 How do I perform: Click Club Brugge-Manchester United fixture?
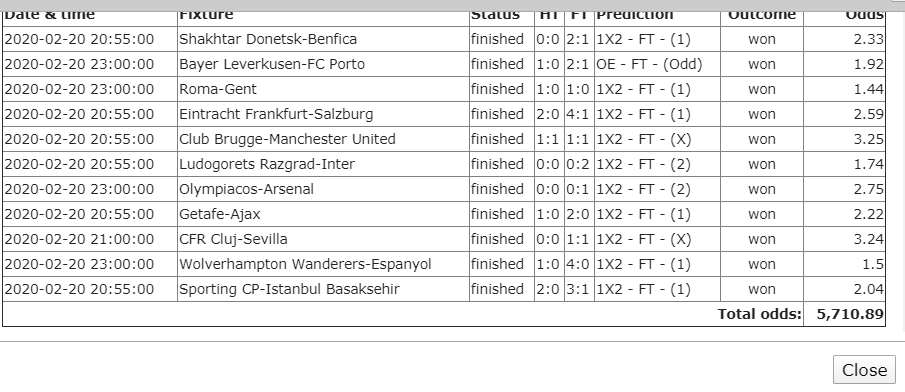323,139
